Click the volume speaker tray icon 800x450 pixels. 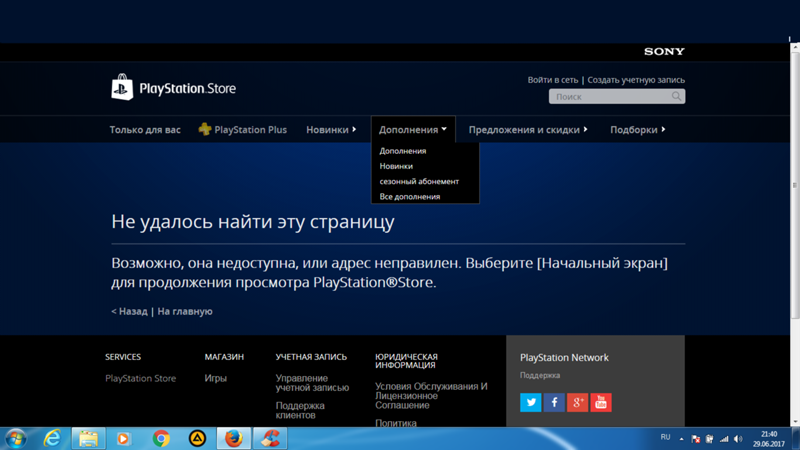point(738,439)
